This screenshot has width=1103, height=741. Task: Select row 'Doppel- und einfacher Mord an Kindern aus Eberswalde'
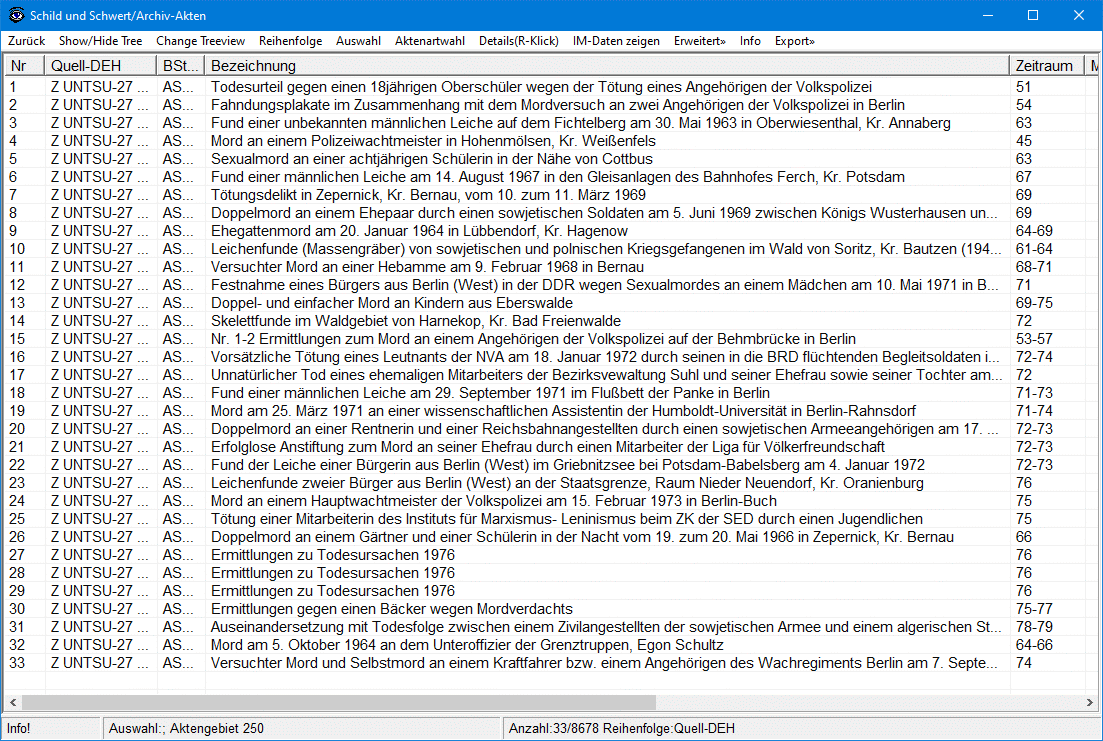550,303
